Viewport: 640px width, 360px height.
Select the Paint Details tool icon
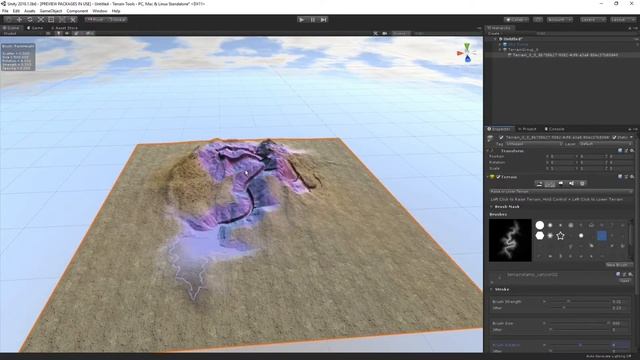[571, 184]
